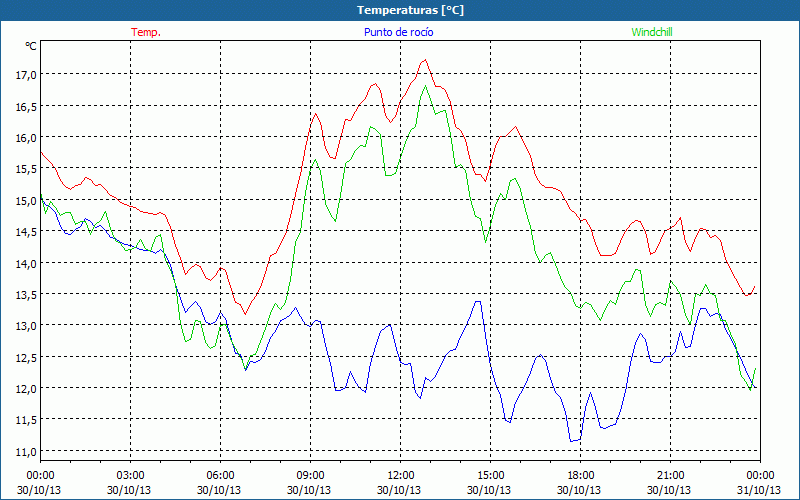800x500 pixels.
Task: Click the 16,5 y-axis value
Action: point(27,107)
